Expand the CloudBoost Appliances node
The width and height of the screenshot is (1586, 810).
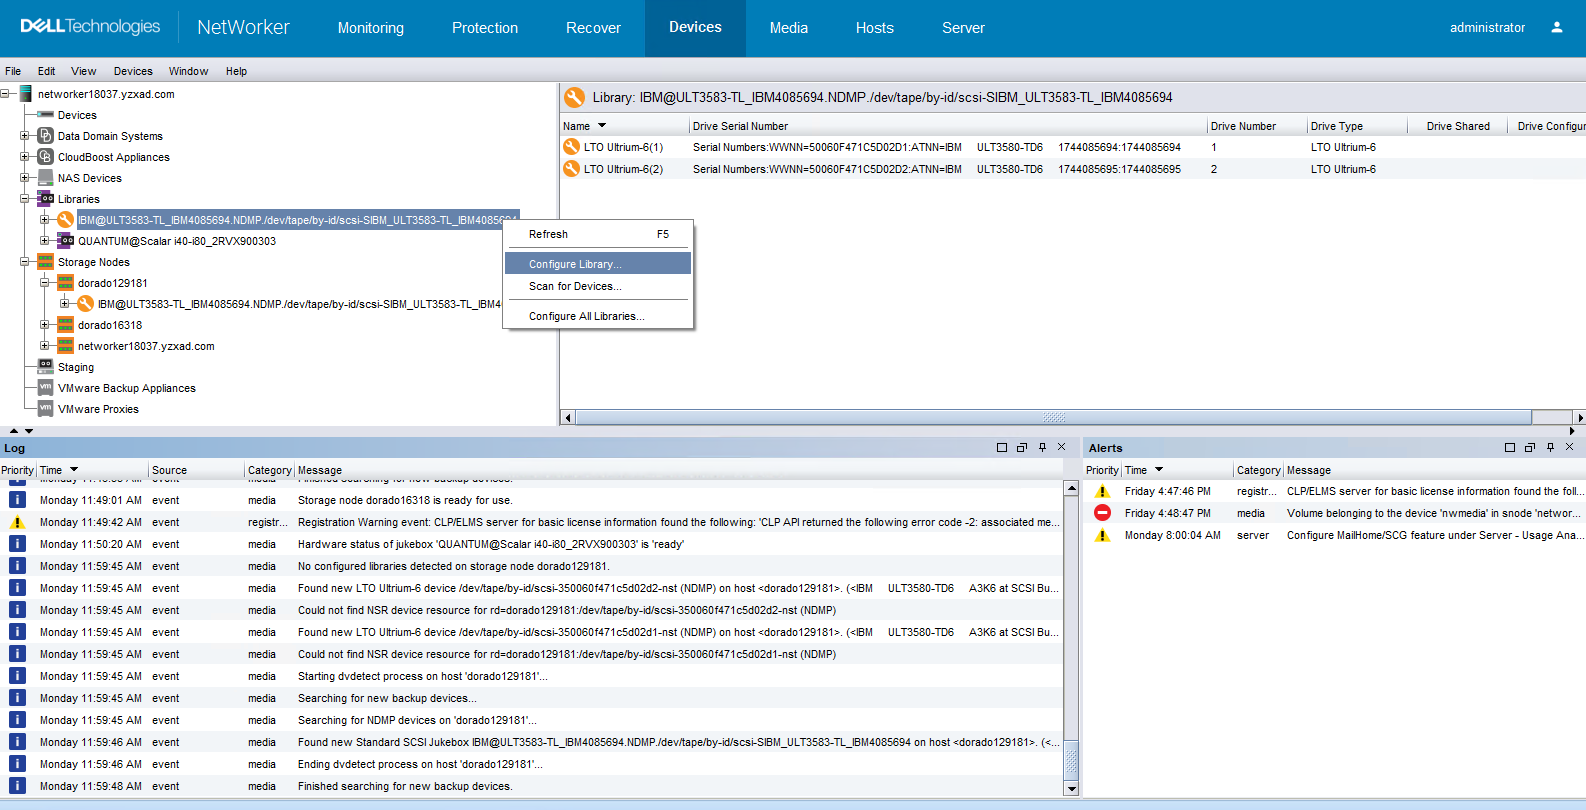(x=25, y=157)
